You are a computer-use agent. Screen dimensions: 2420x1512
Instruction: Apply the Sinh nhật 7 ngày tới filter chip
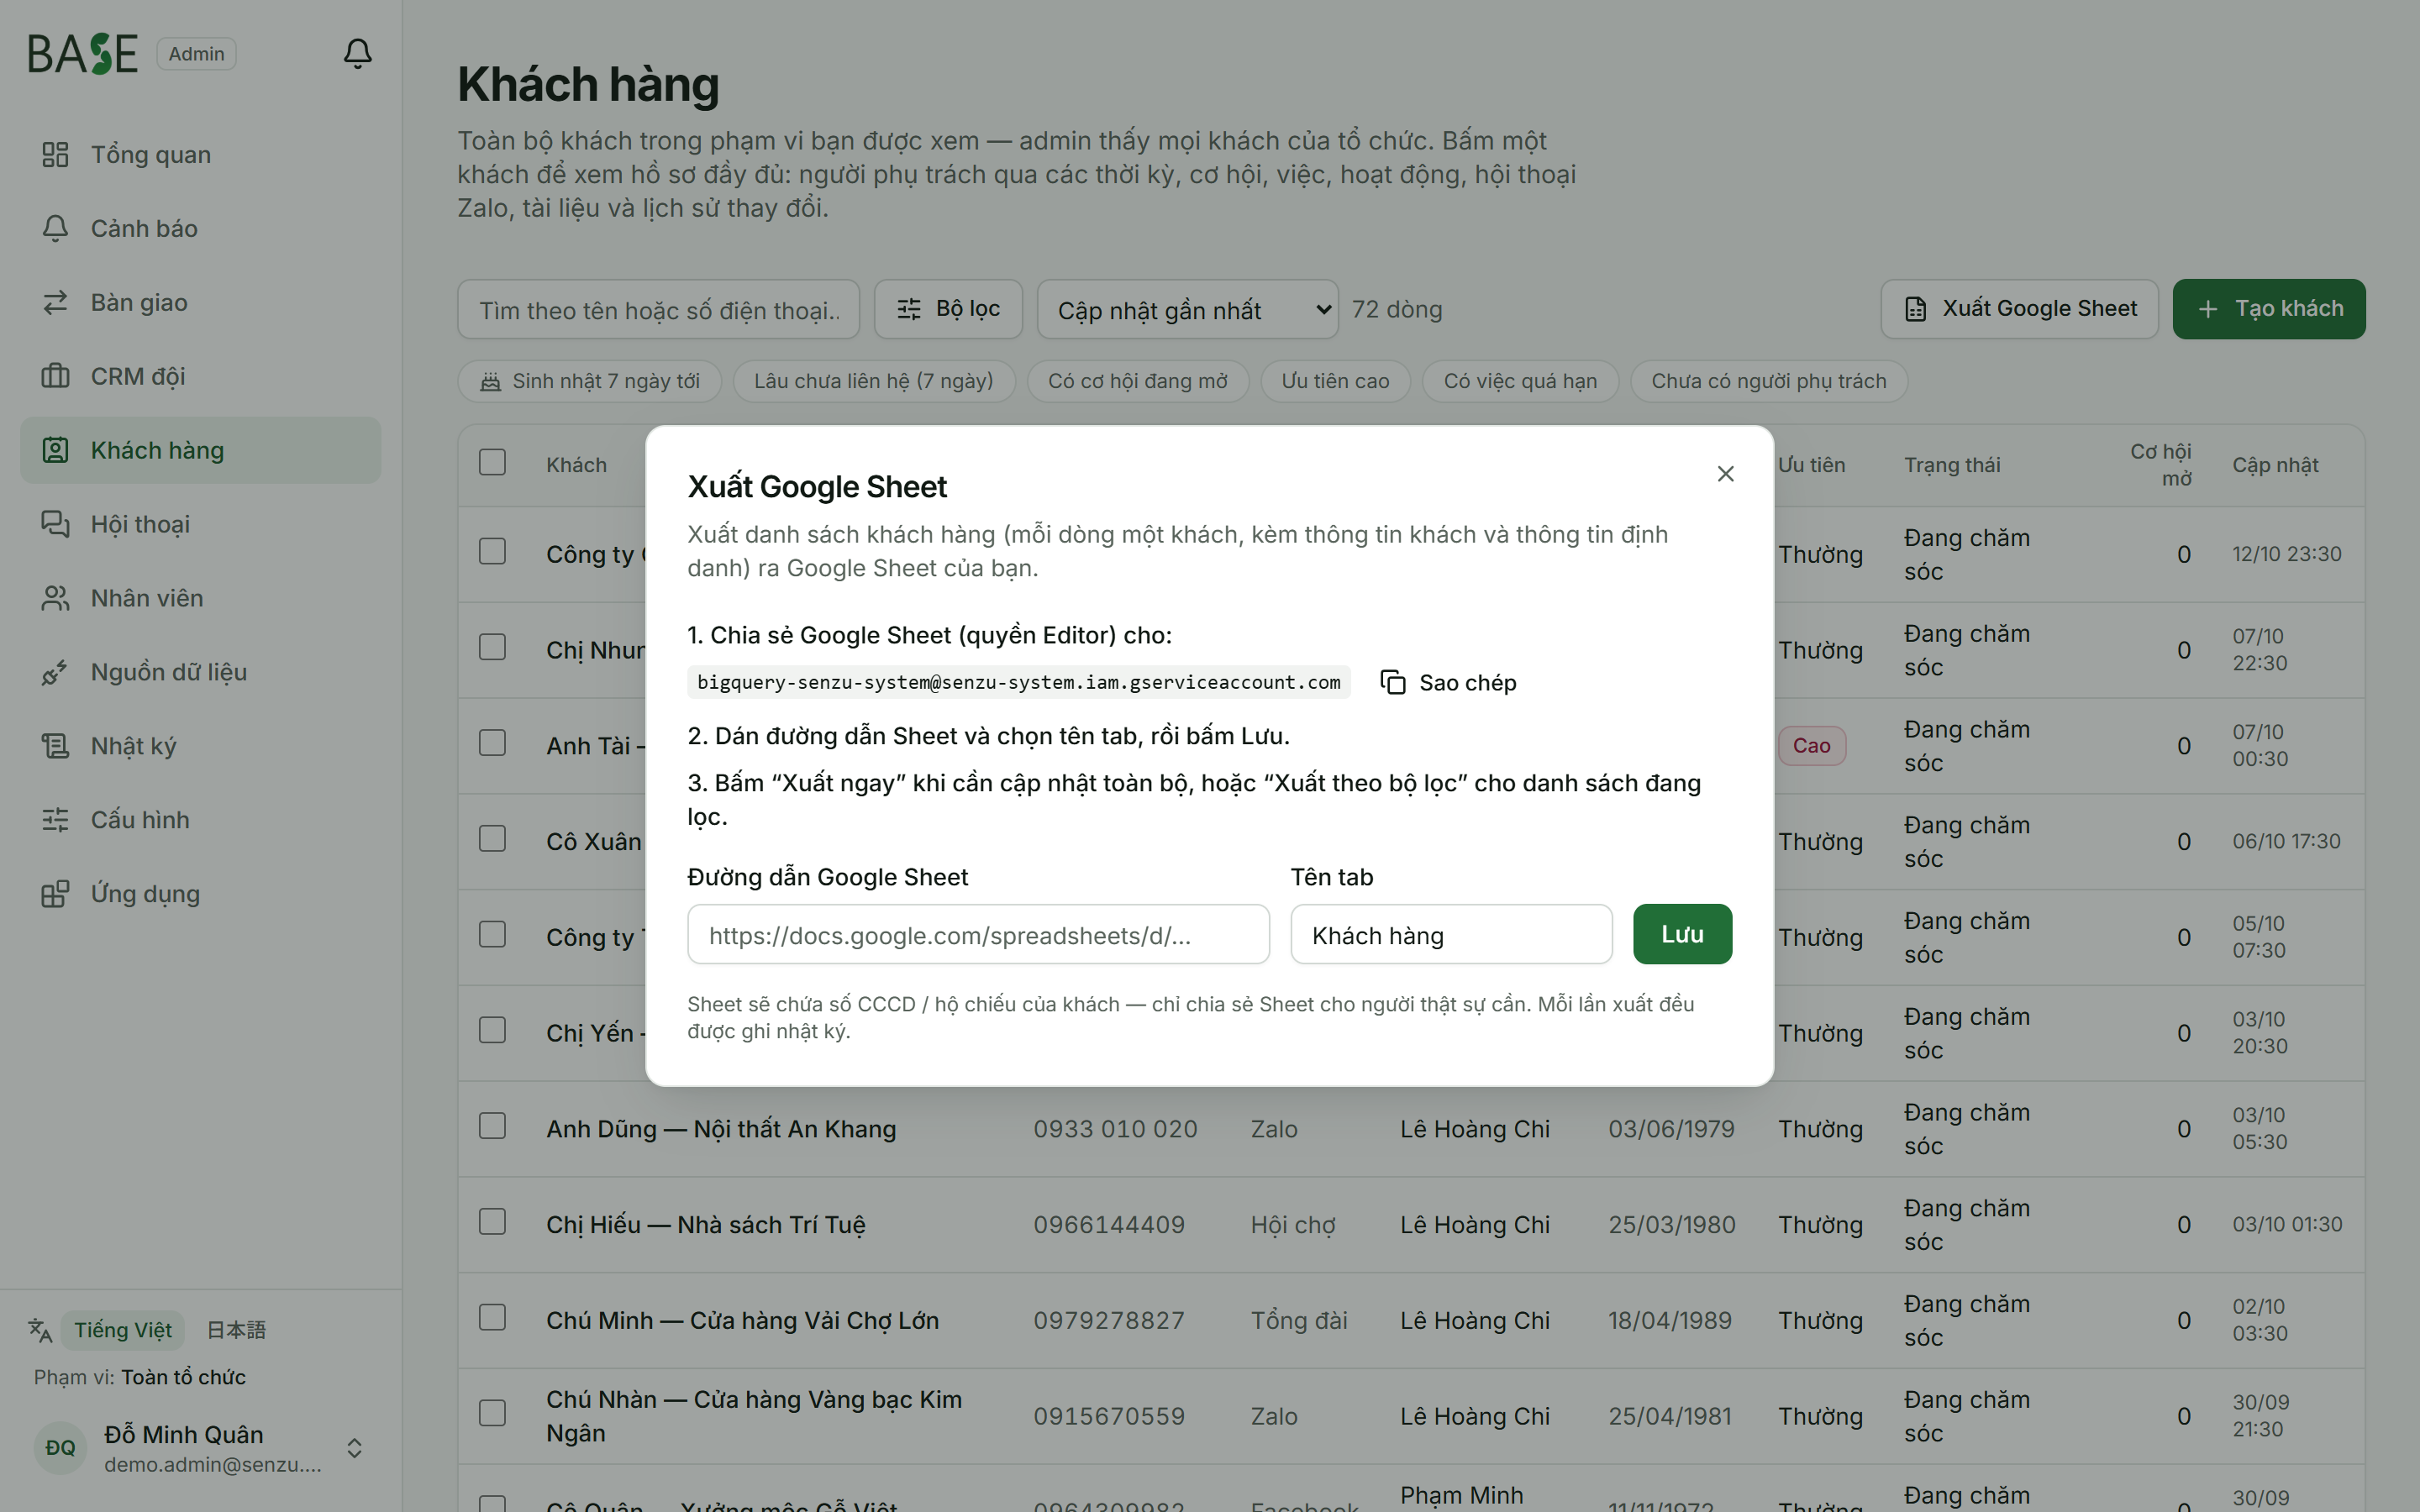(589, 381)
